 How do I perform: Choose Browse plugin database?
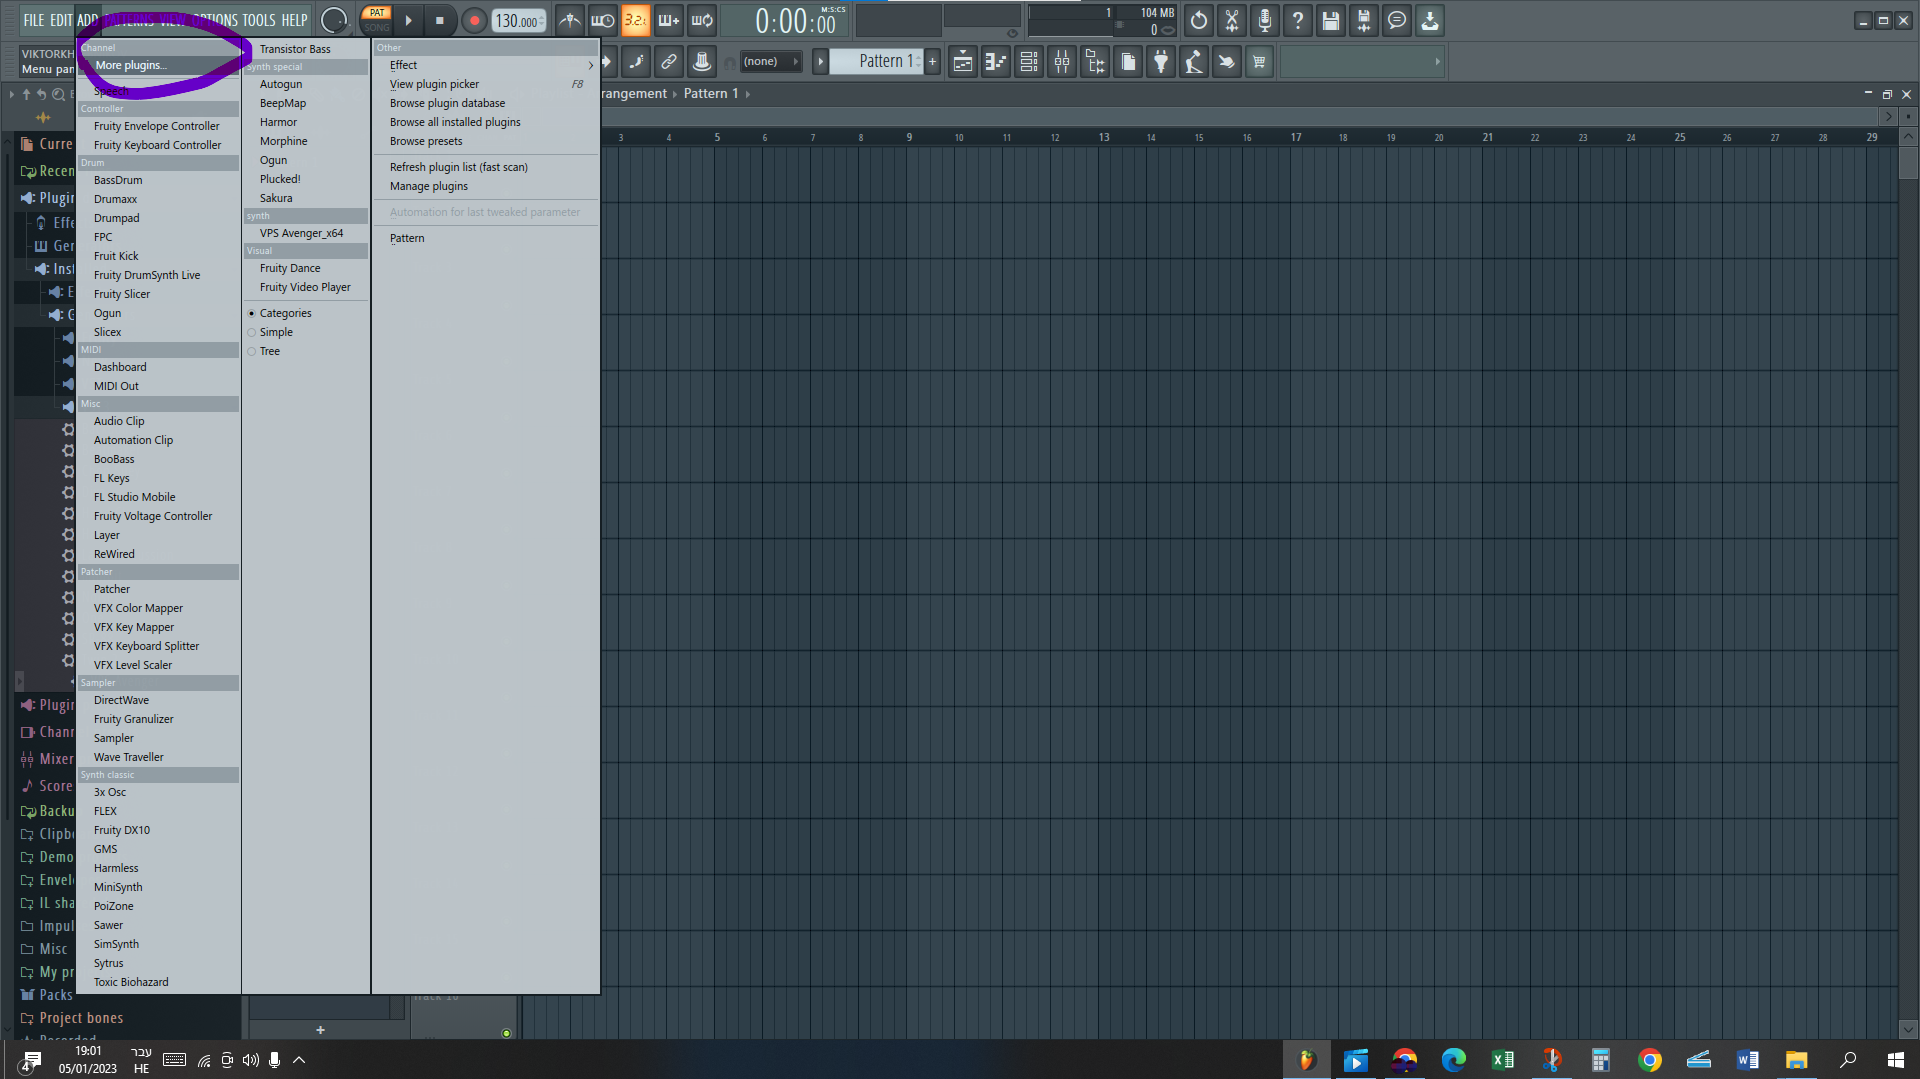coord(487,103)
